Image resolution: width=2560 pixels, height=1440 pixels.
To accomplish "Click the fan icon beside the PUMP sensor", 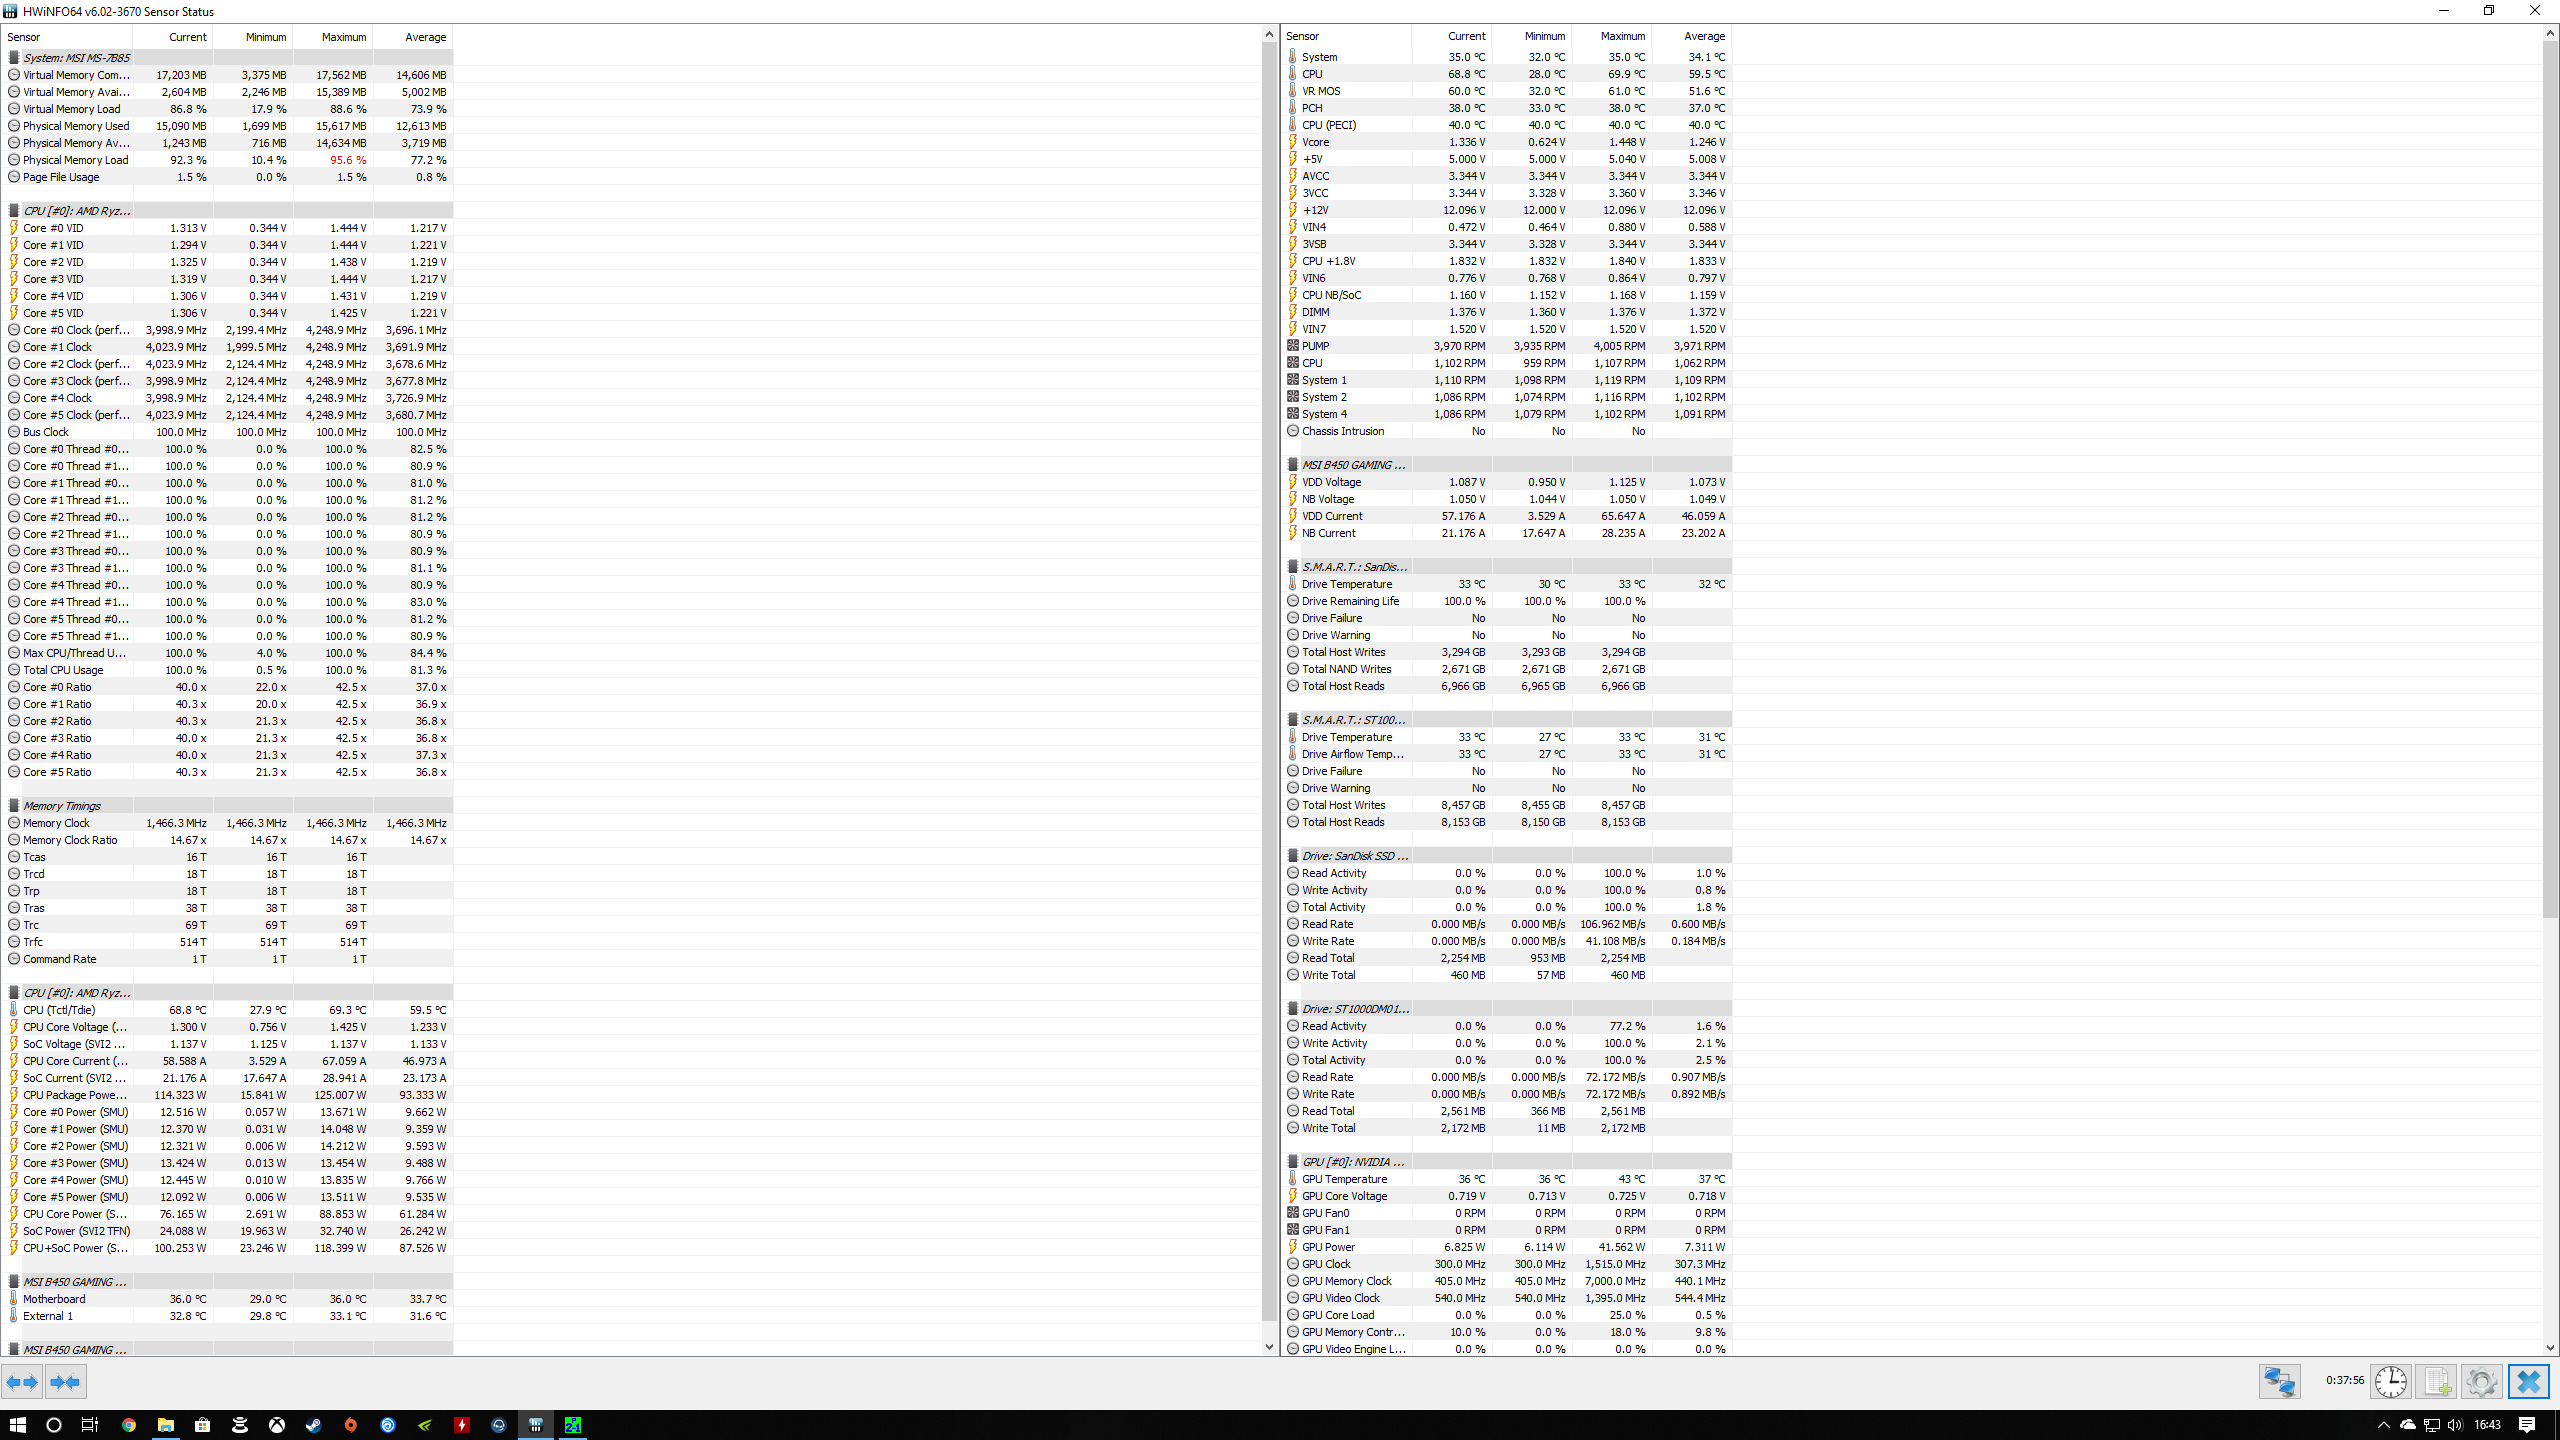I will [x=1292, y=345].
